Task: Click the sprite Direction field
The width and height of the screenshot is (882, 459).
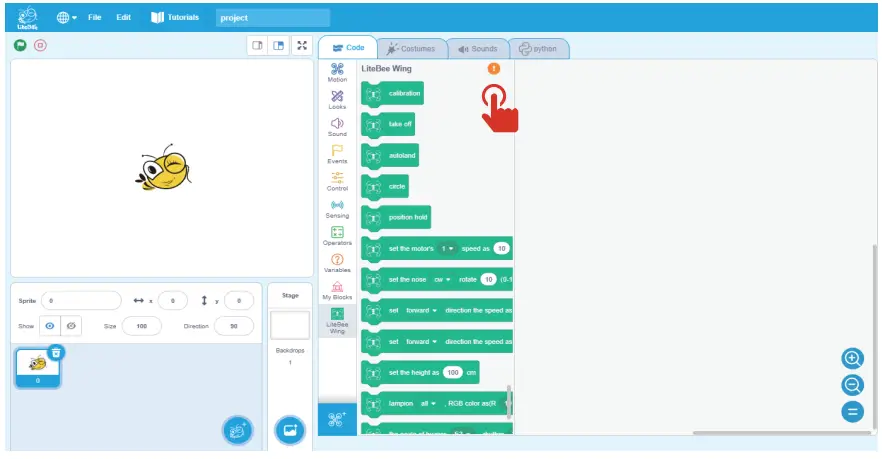Action: [233, 326]
